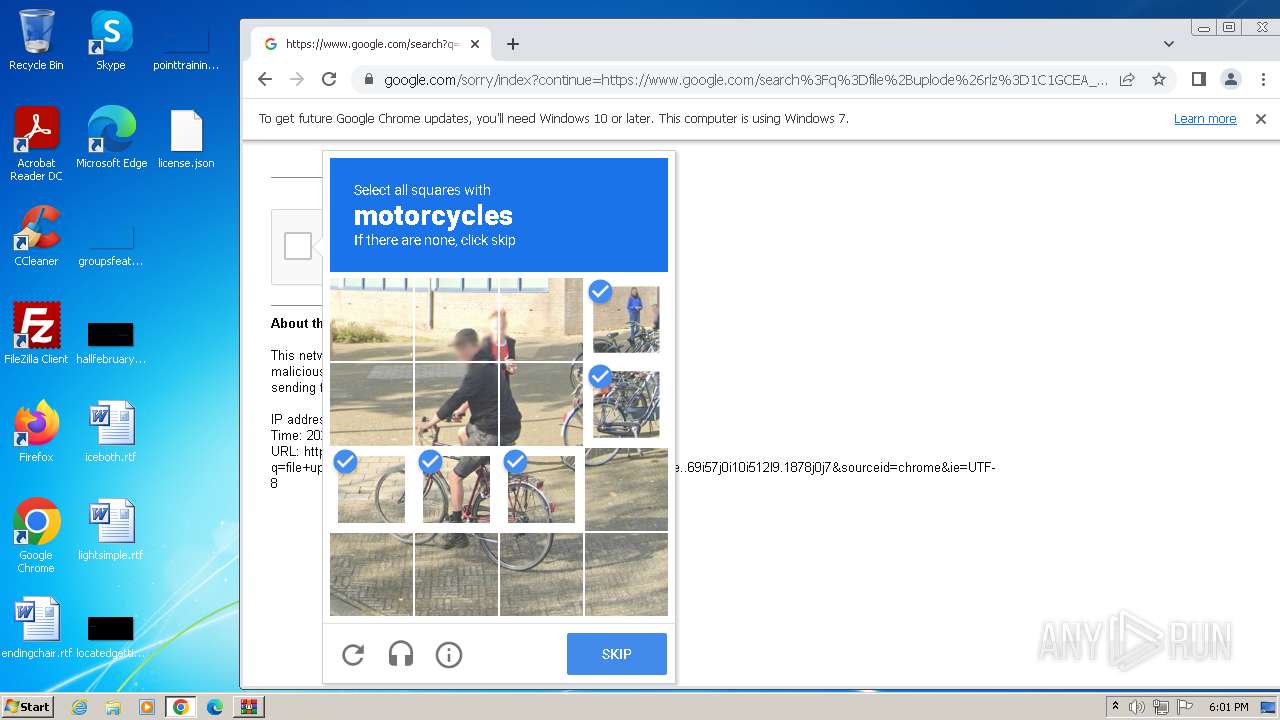Image resolution: width=1280 pixels, height=720 pixels.
Task: Open network status tray icon
Action: coord(1160,707)
